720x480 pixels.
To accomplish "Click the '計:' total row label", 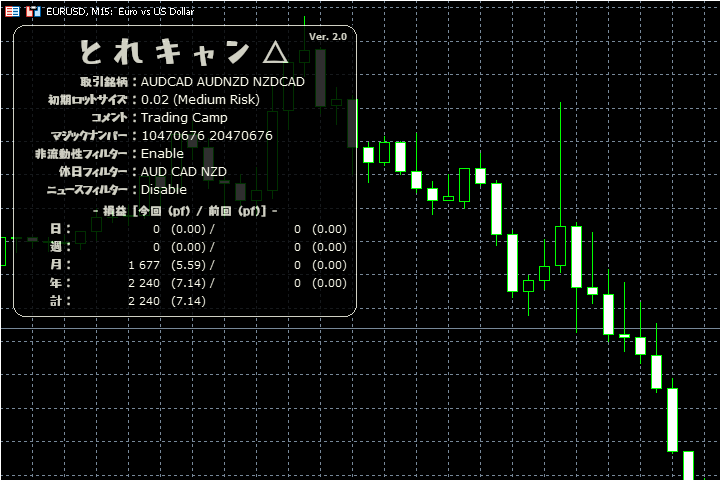I will (x=60, y=301).
